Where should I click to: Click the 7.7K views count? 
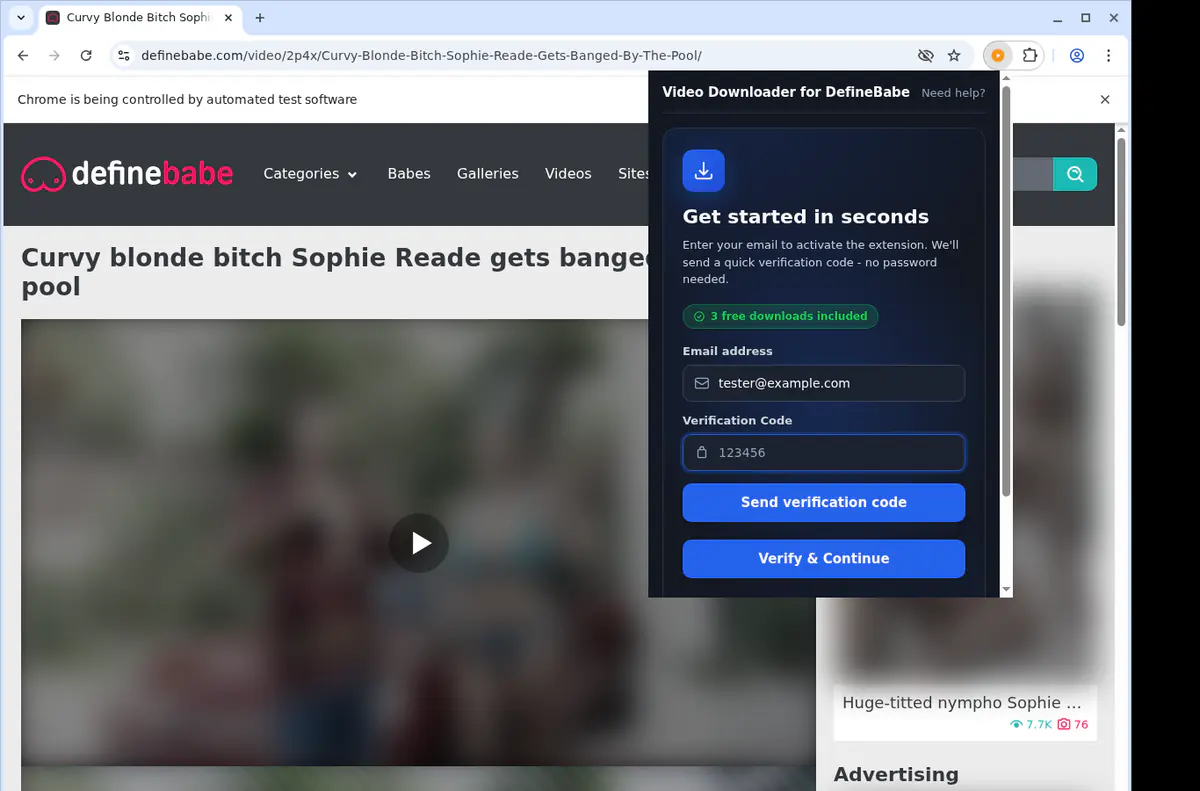tap(1031, 725)
